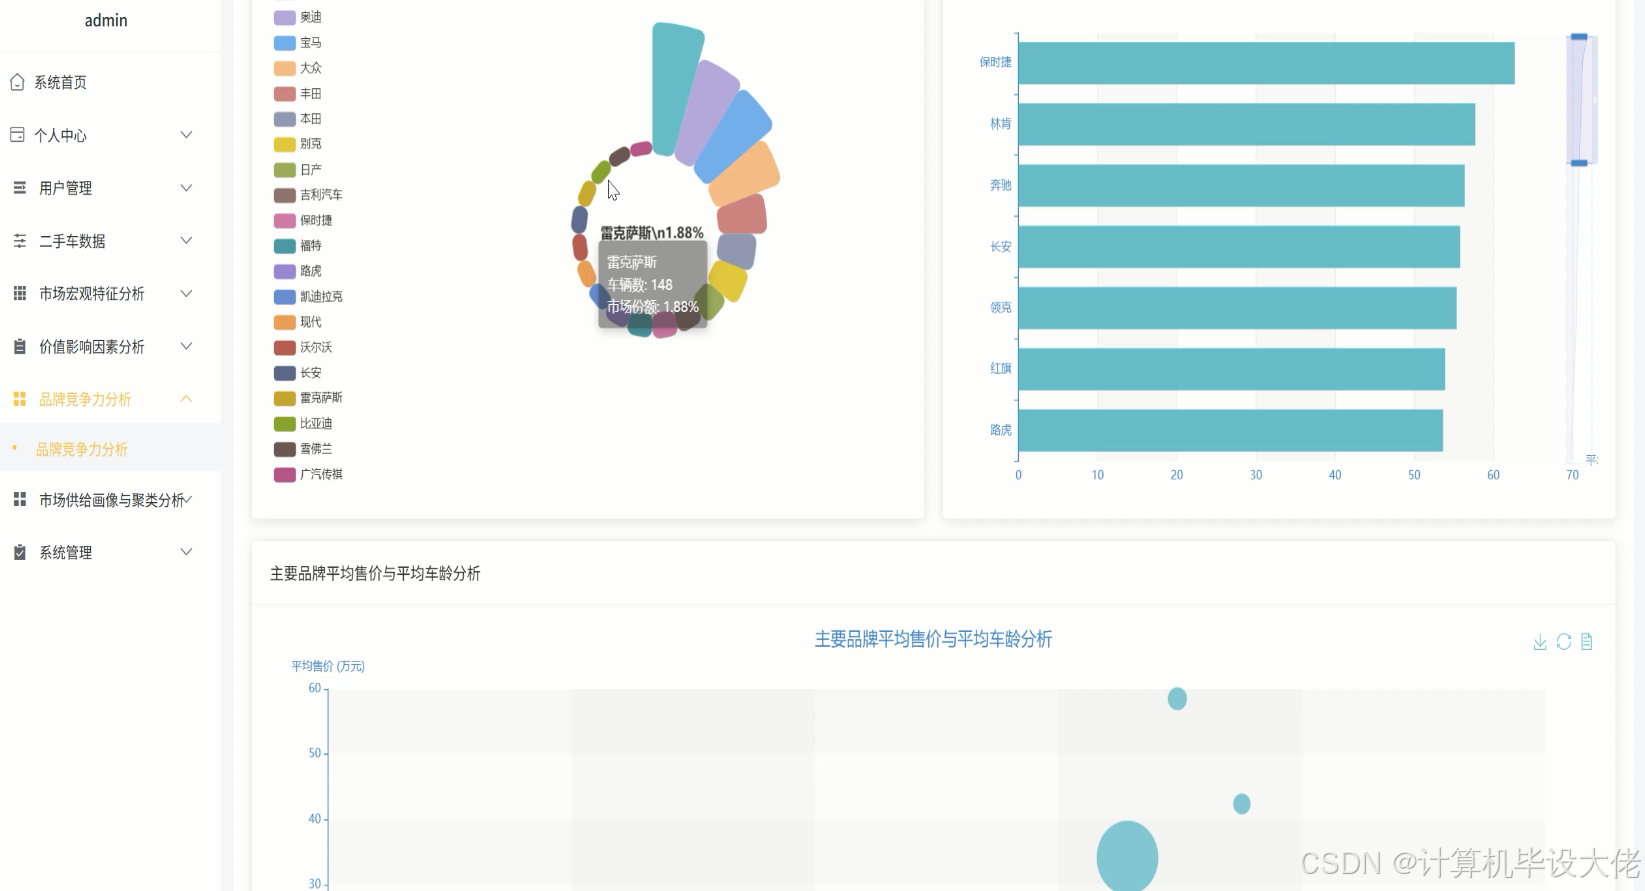This screenshot has height=891, width=1645.
Task: Expand the 市场宏观特征分析 chevron
Action: point(186,293)
